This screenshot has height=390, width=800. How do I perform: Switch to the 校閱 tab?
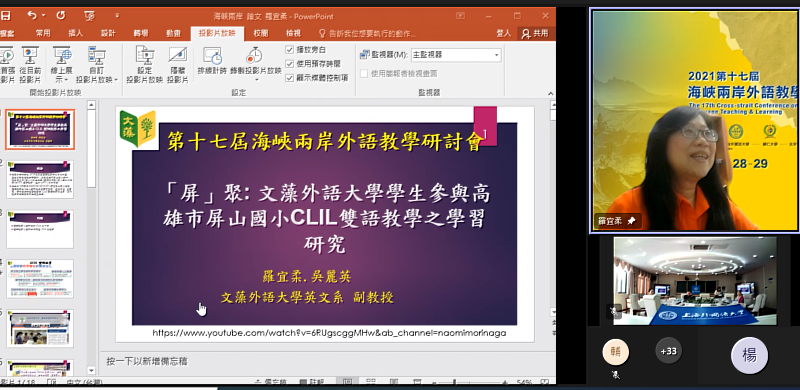pos(260,33)
